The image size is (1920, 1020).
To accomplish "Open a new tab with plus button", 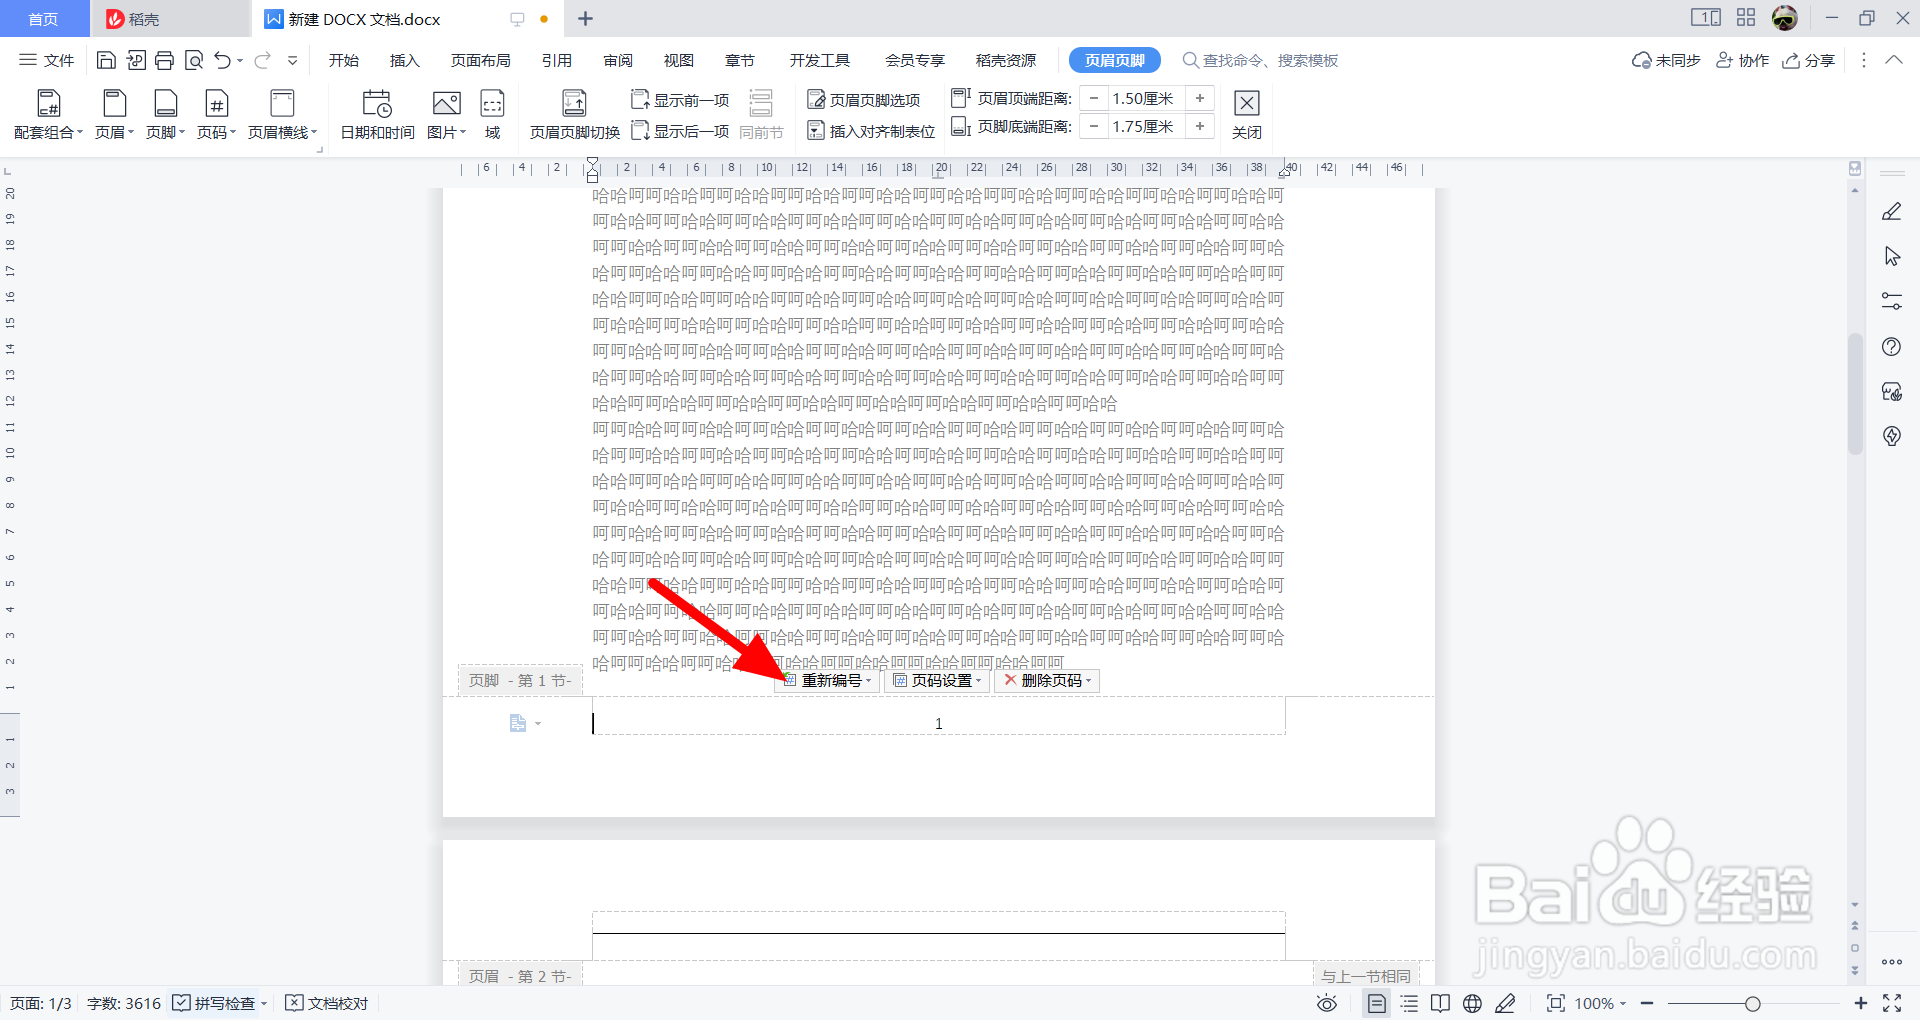I will tap(586, 19).
